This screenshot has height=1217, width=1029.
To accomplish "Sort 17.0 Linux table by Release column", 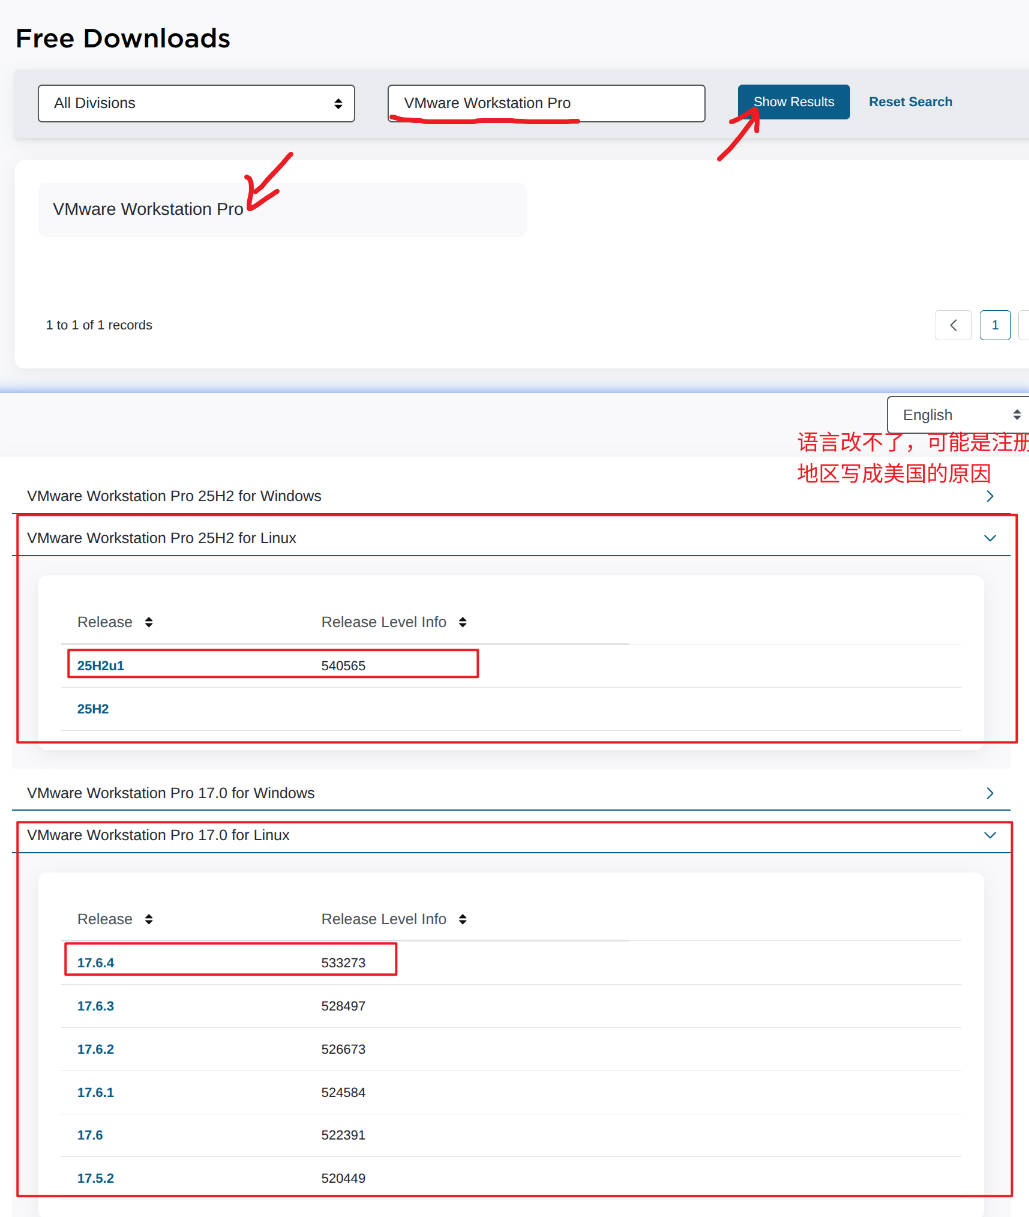I will tap(148, 919).
